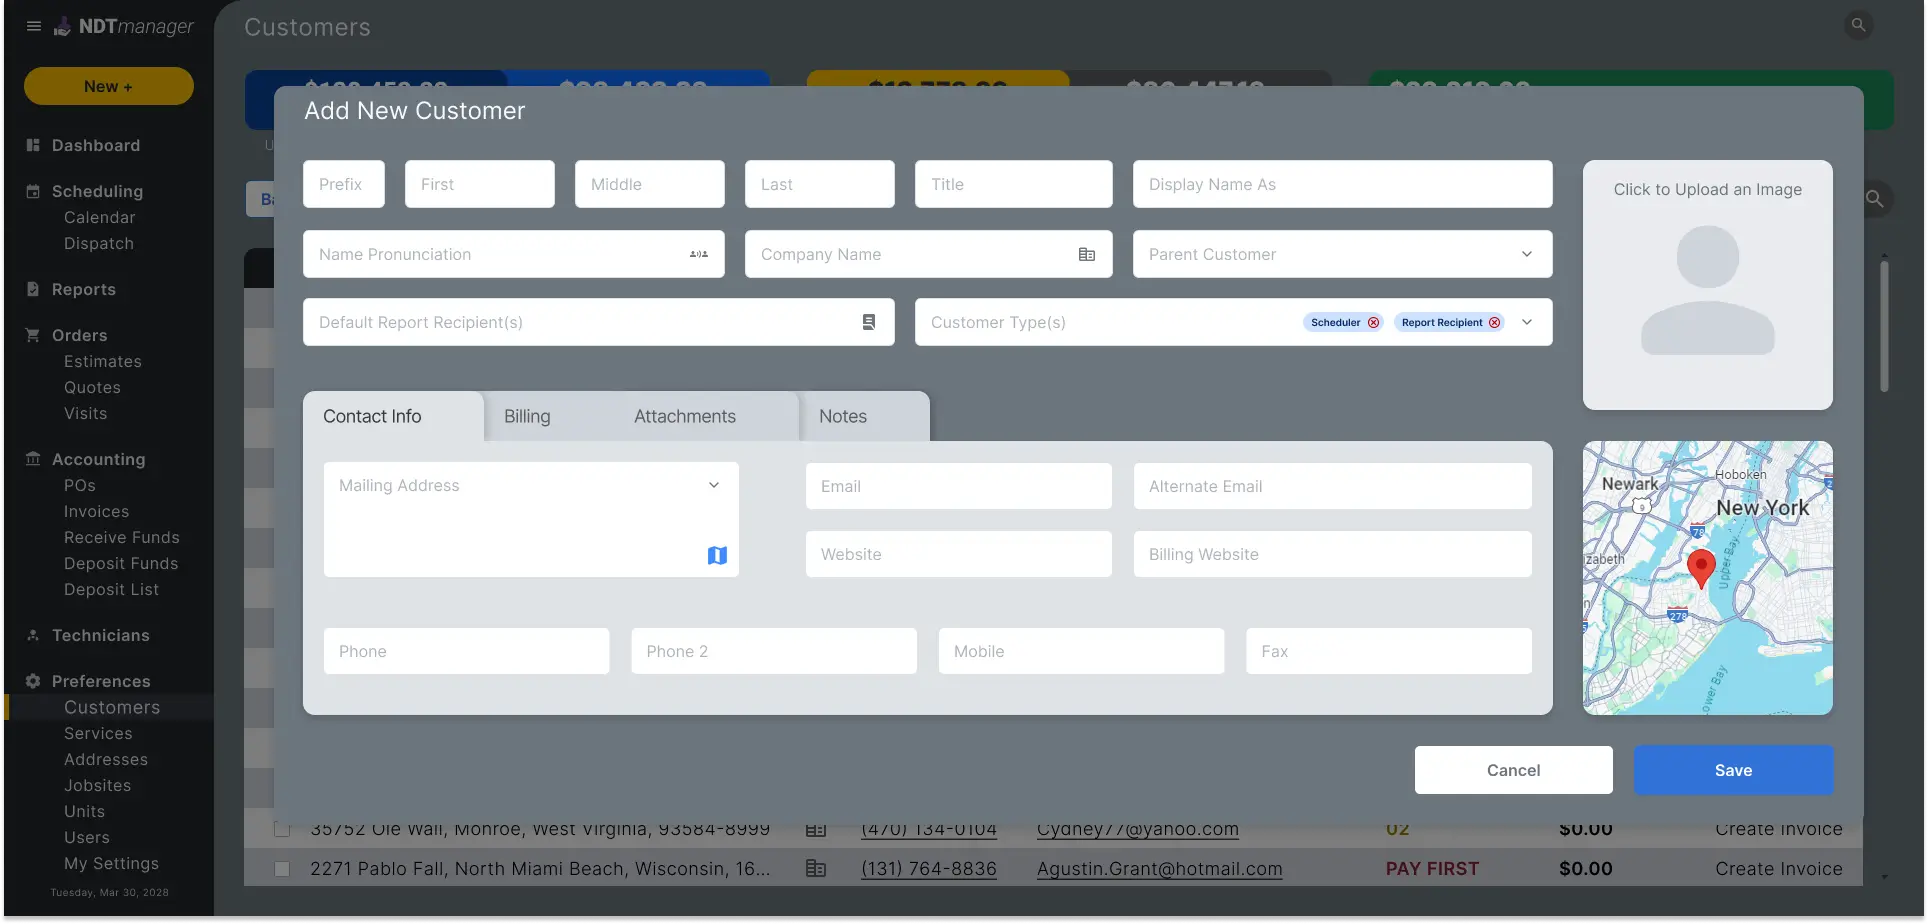
Task: Click the New York label on the map
Action: 1762,508
